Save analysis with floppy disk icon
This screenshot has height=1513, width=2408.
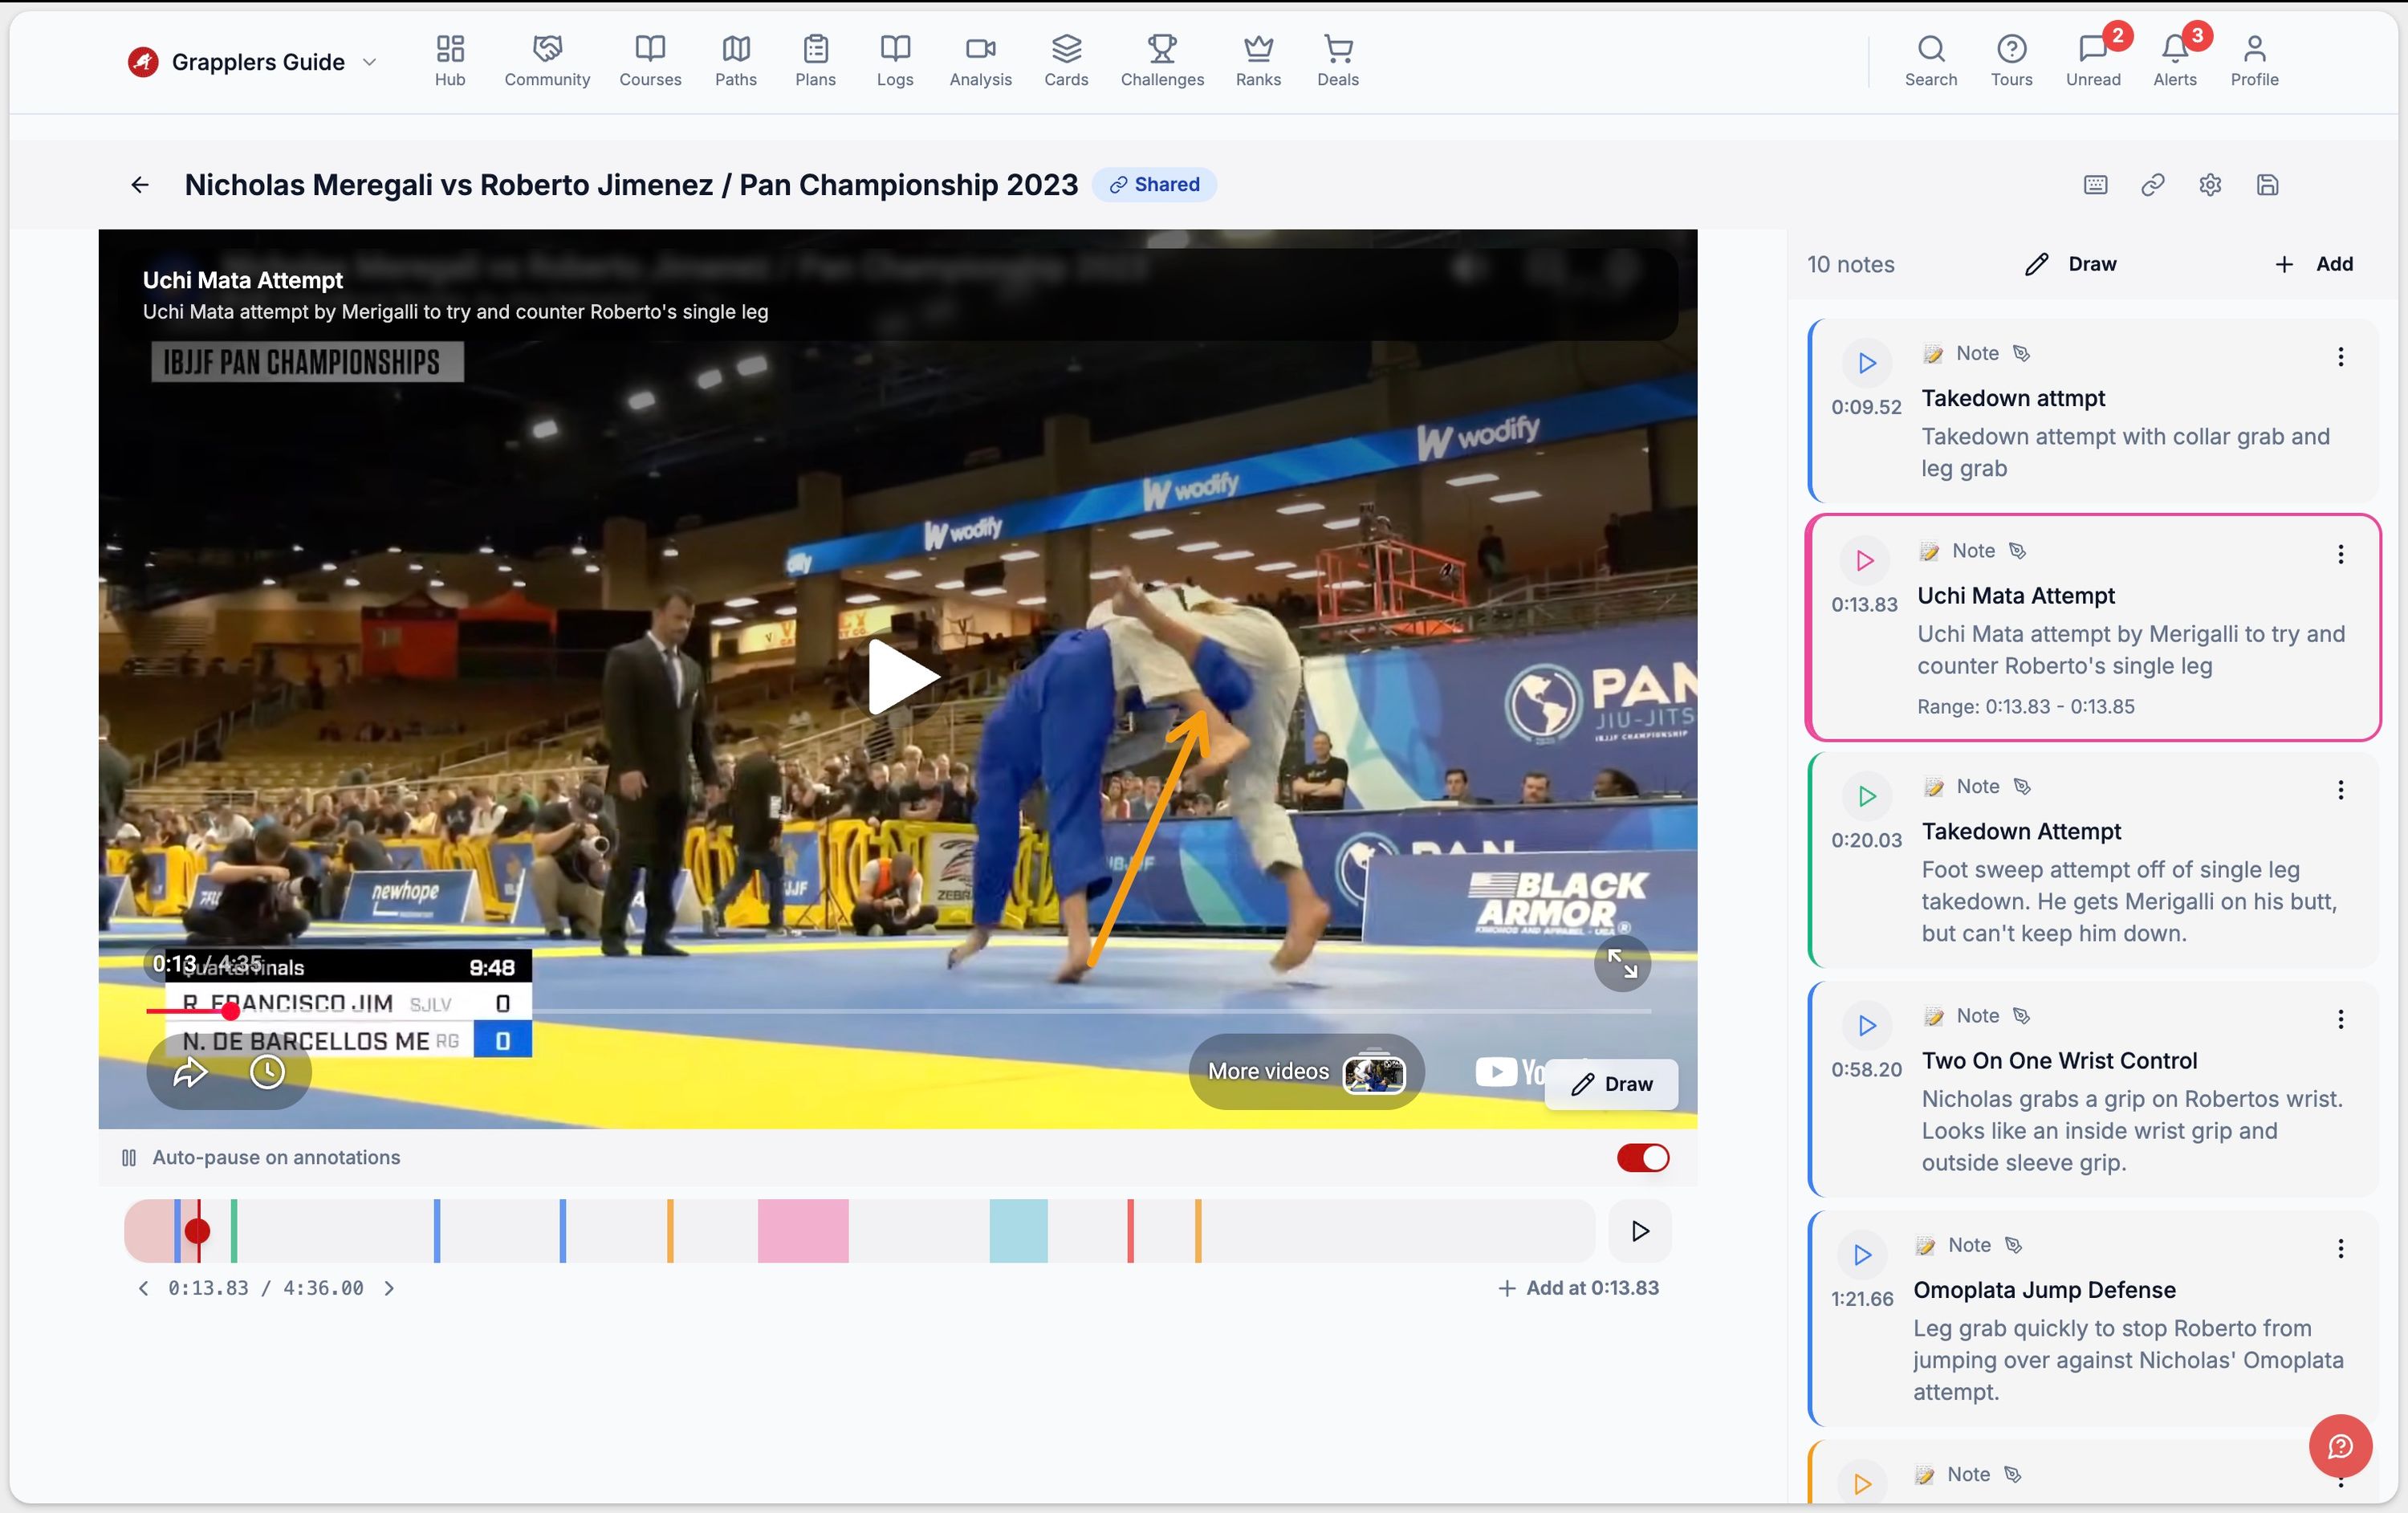click(2267, 185)
